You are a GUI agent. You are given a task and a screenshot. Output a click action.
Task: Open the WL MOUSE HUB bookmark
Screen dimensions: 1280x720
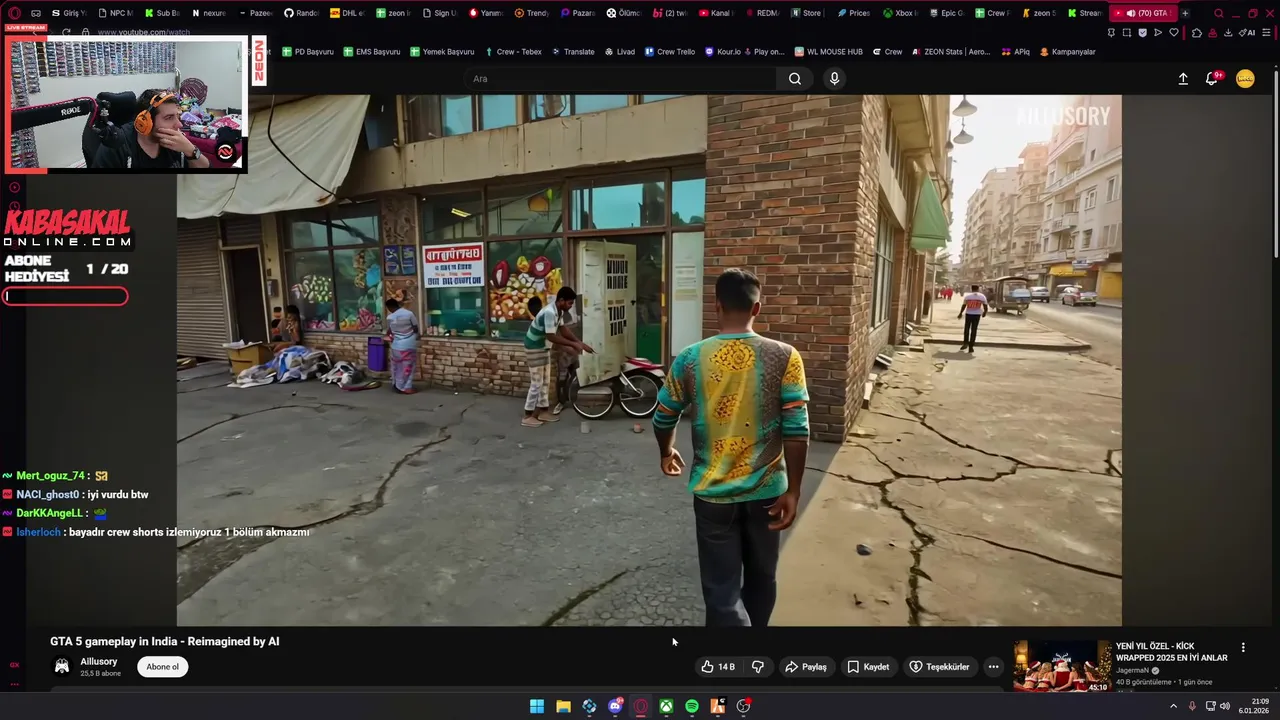[x=828, y=51]
